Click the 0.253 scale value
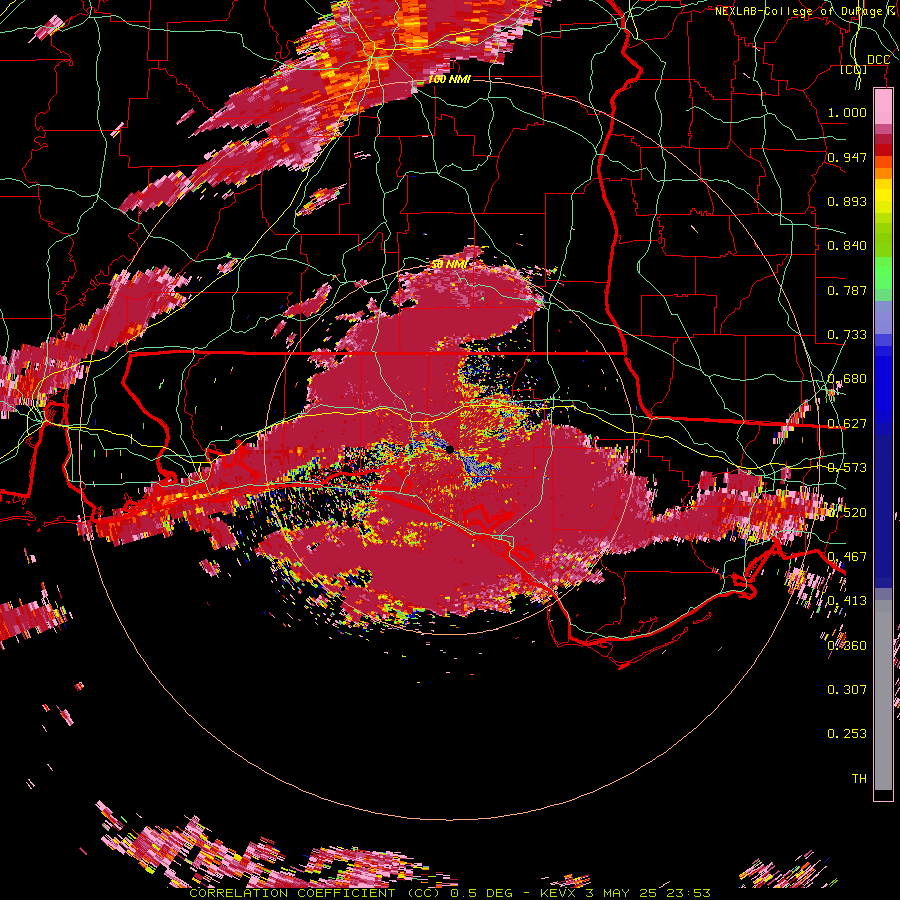The width and height of the screenshot is (900, 900). 847,734
